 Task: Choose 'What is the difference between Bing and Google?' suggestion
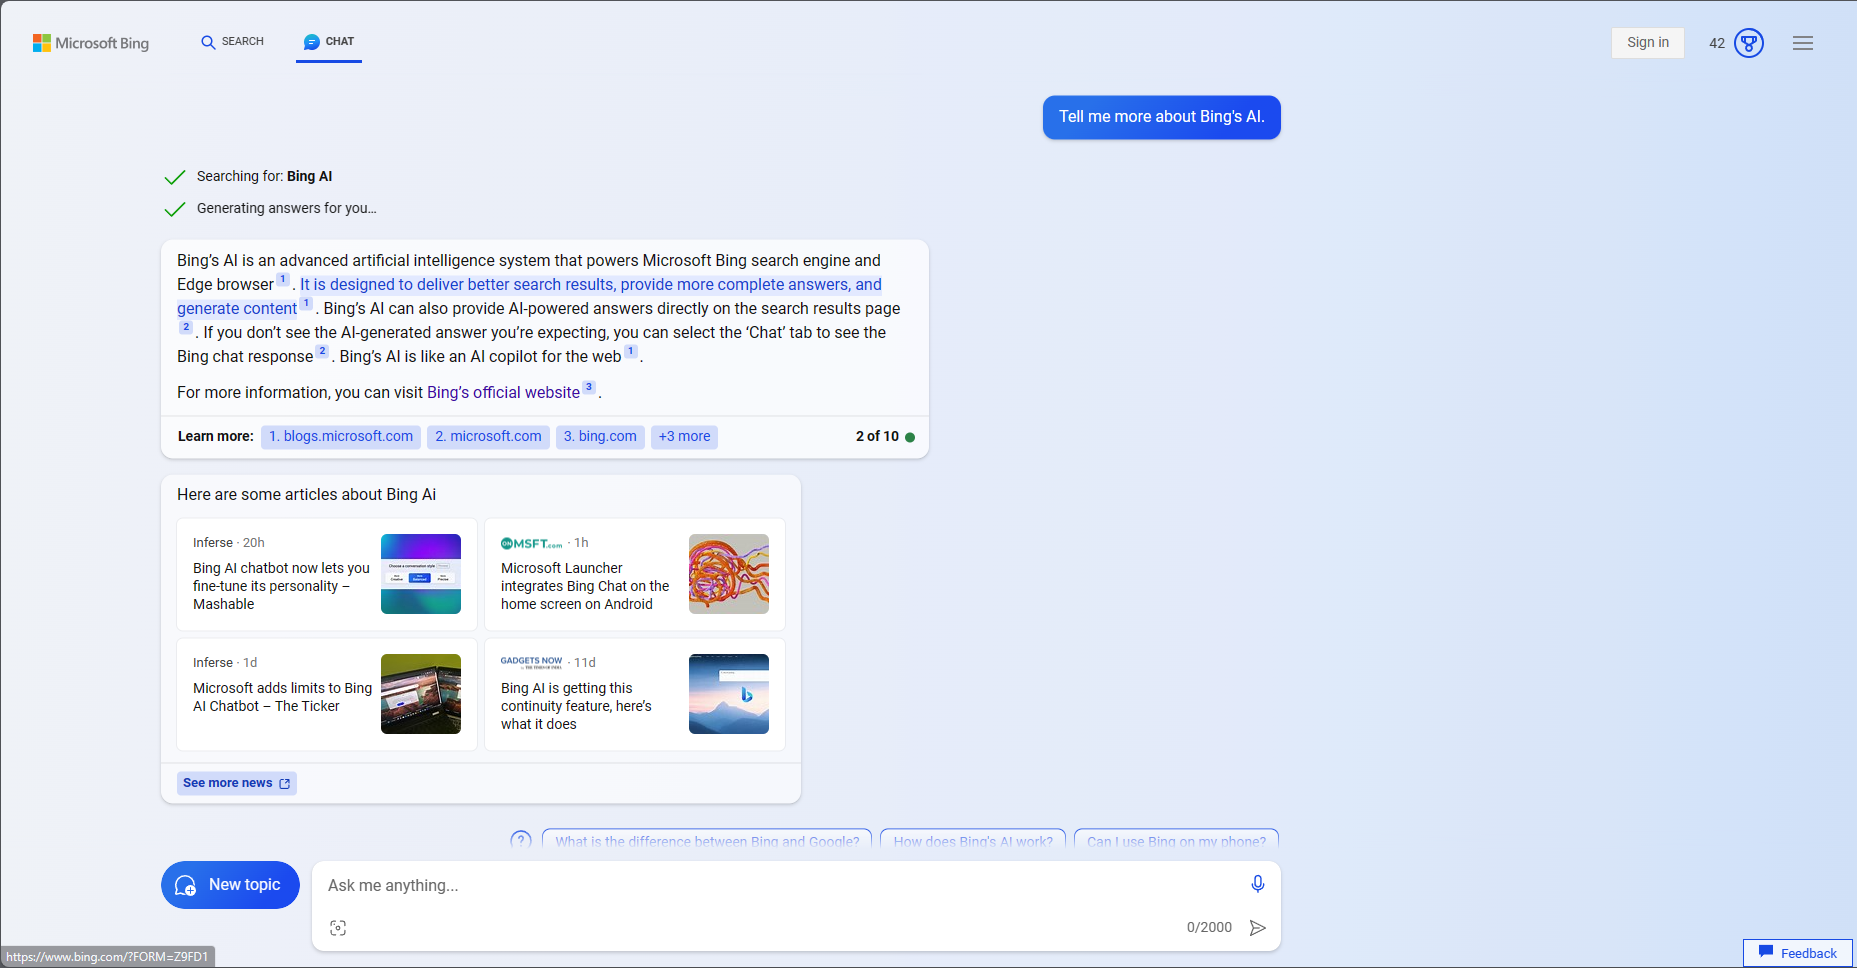click(x=707, y=841)
